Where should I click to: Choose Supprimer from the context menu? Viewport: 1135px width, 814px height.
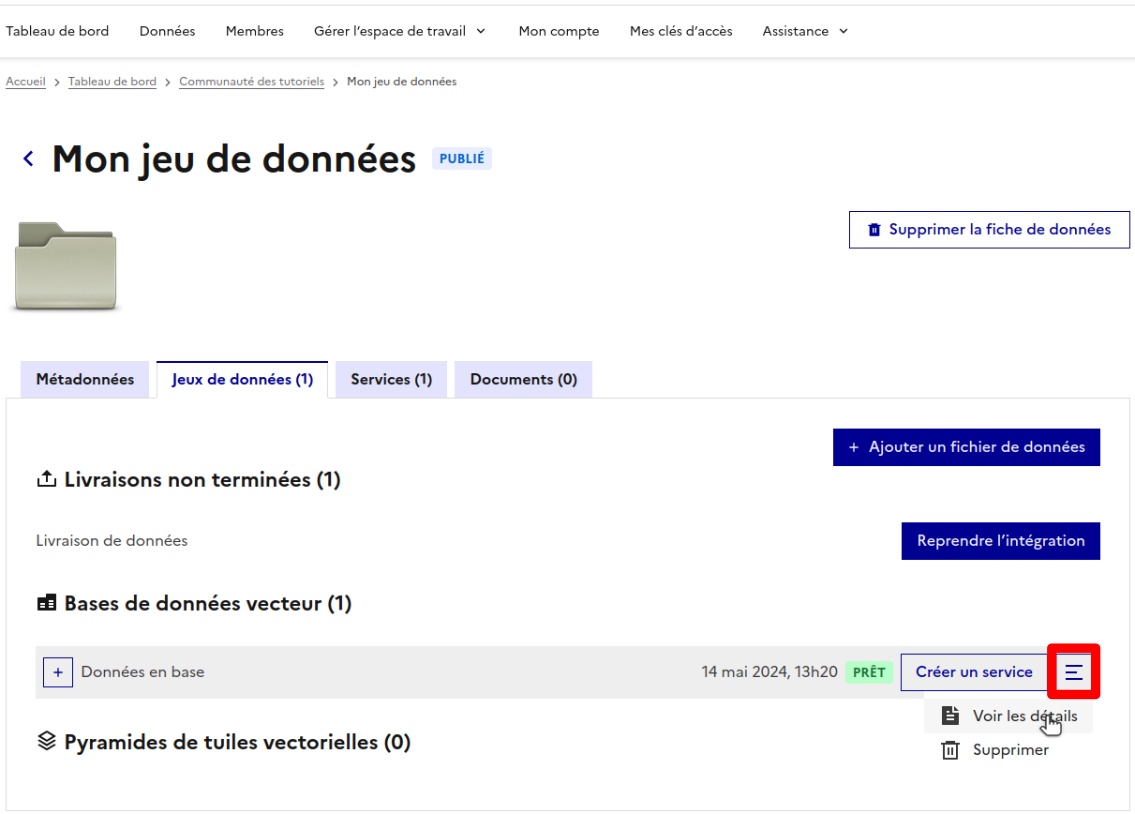[x=1010, y=749]
